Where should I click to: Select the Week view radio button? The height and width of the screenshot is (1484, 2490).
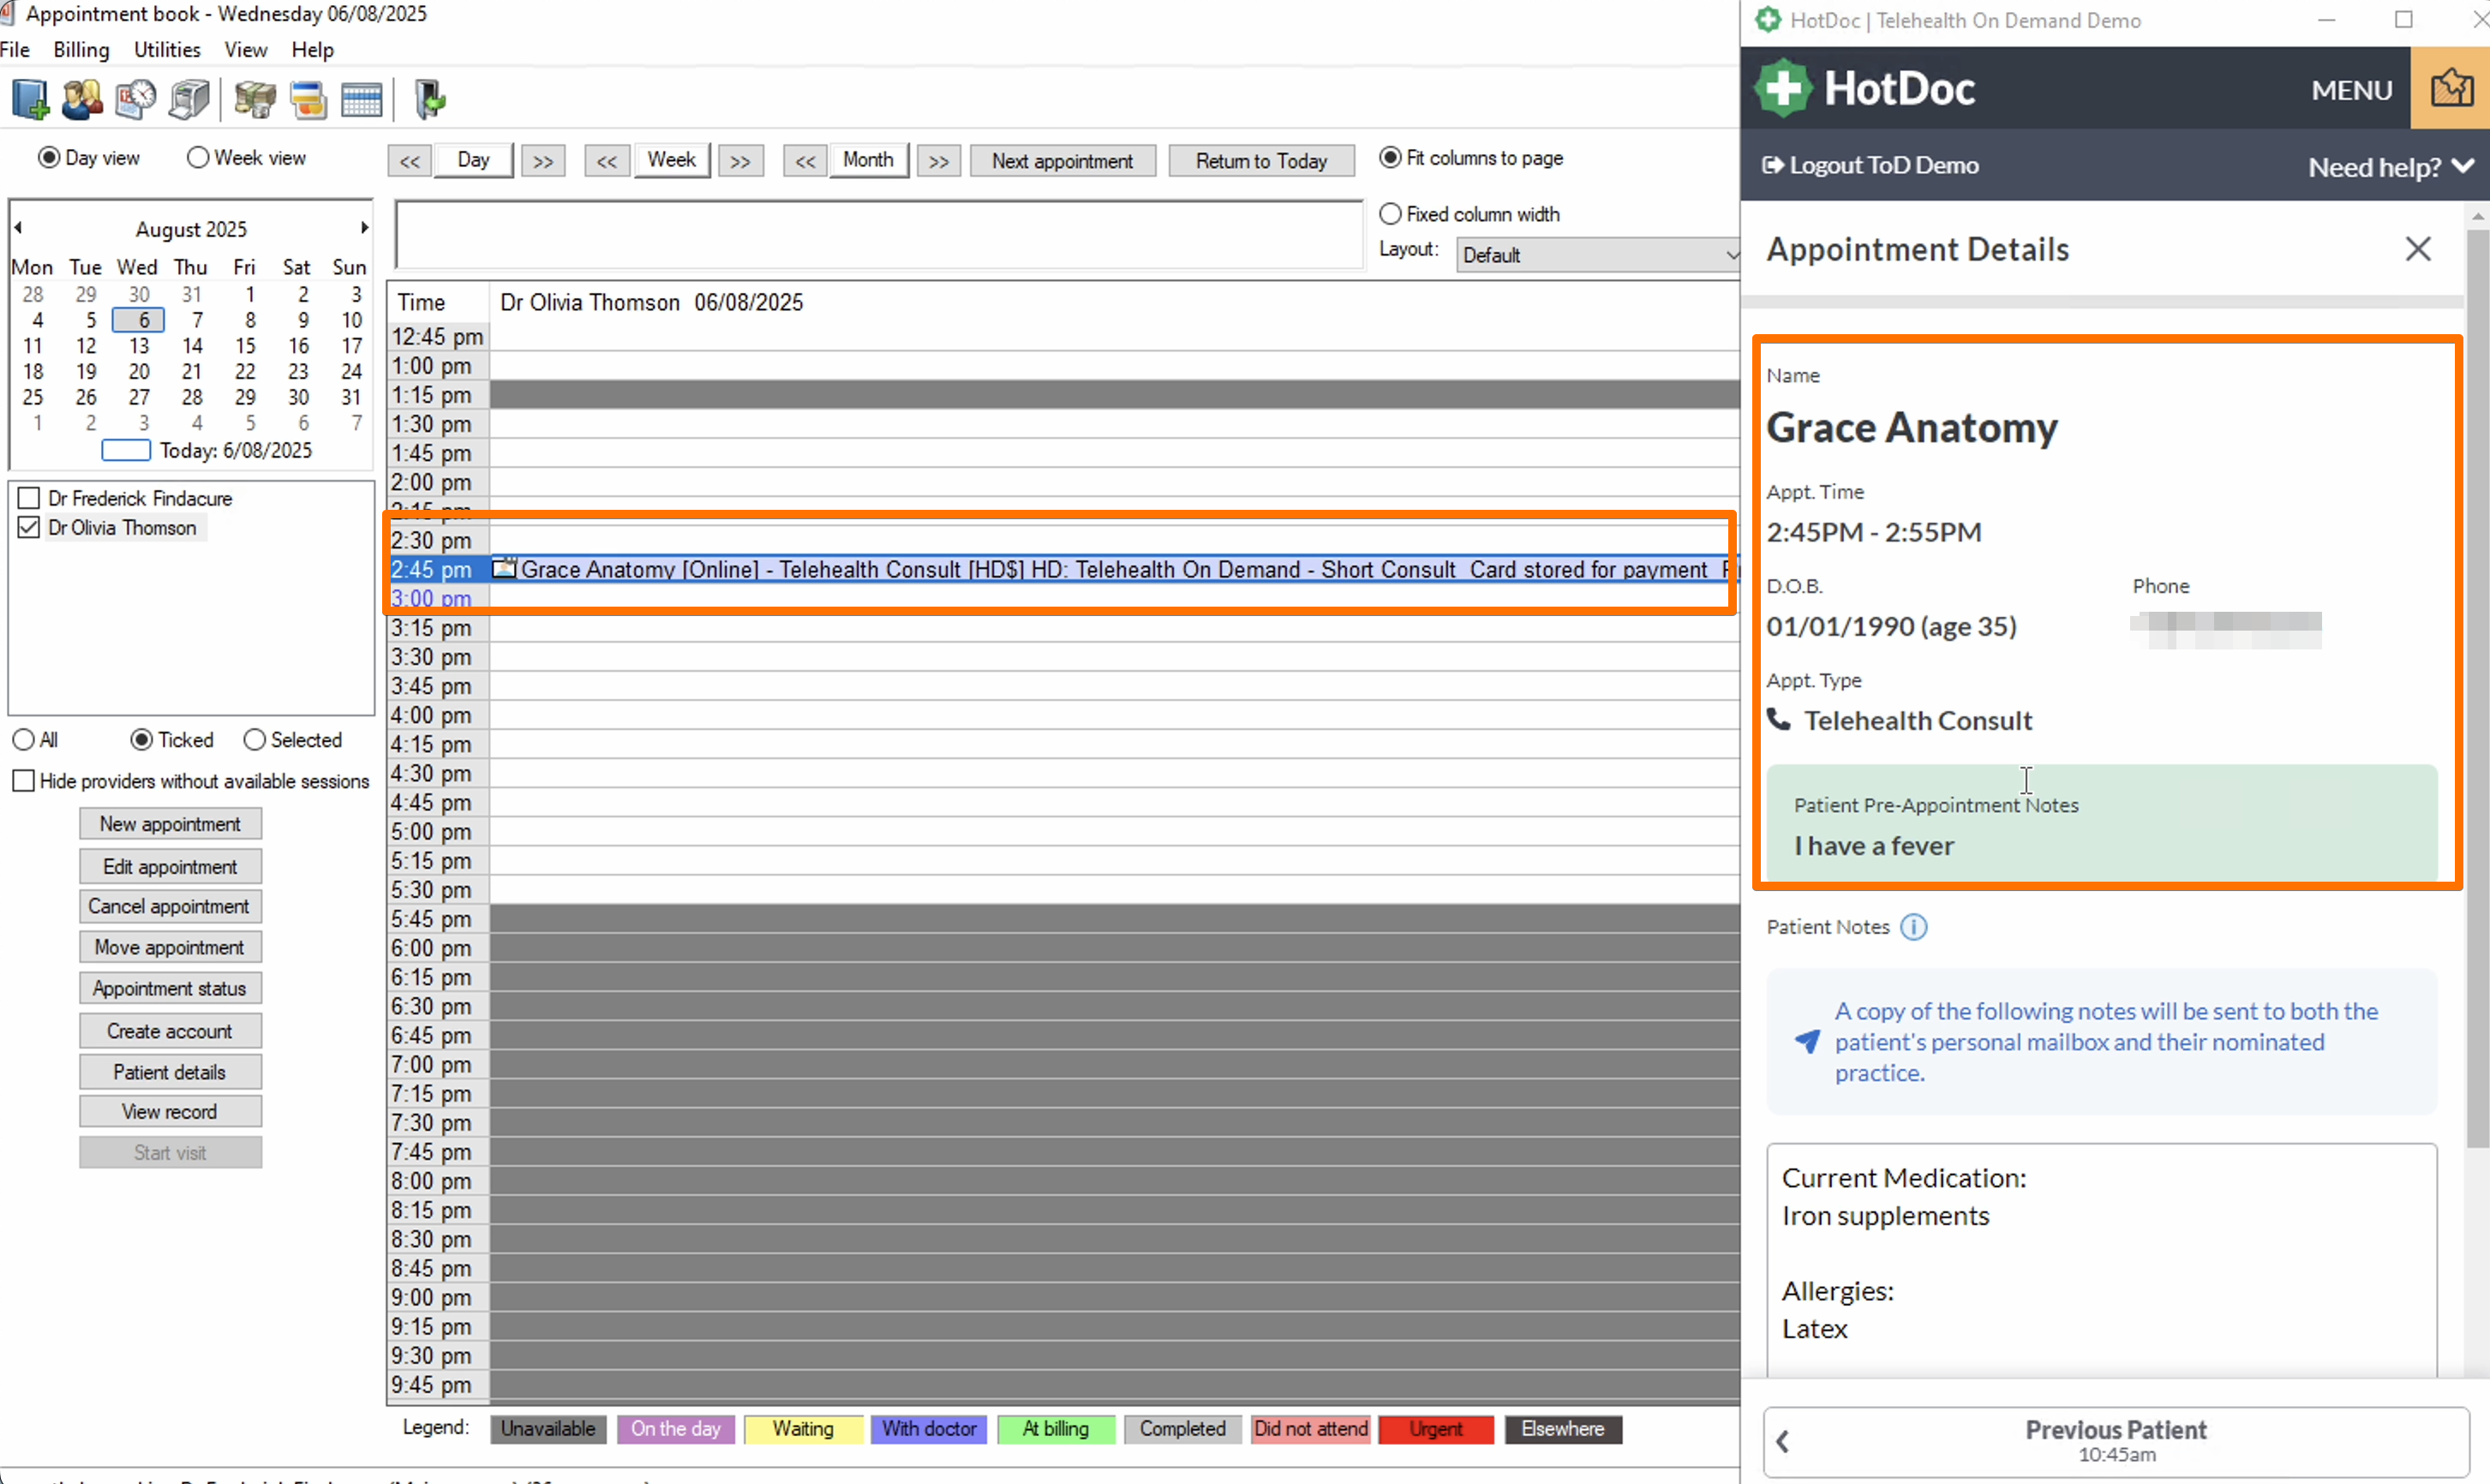coord(198,158)
